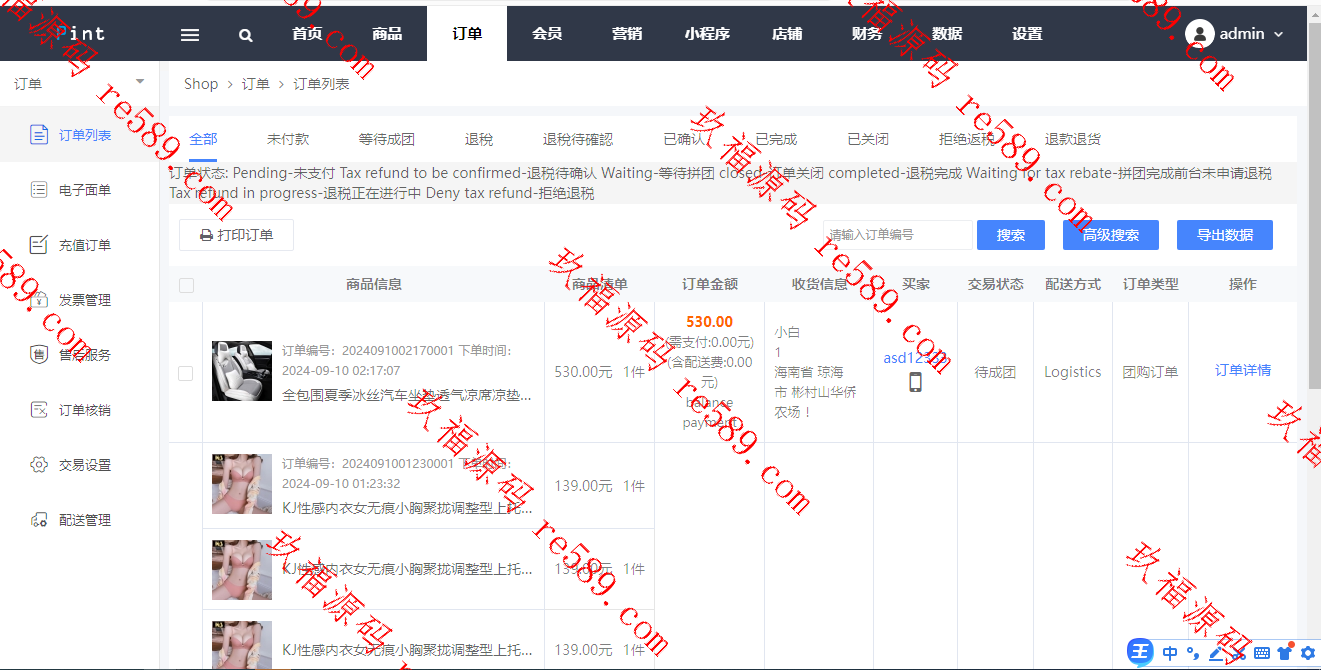
Task: Click the Shop breadcrumb link
Action: tap(201, 84)
